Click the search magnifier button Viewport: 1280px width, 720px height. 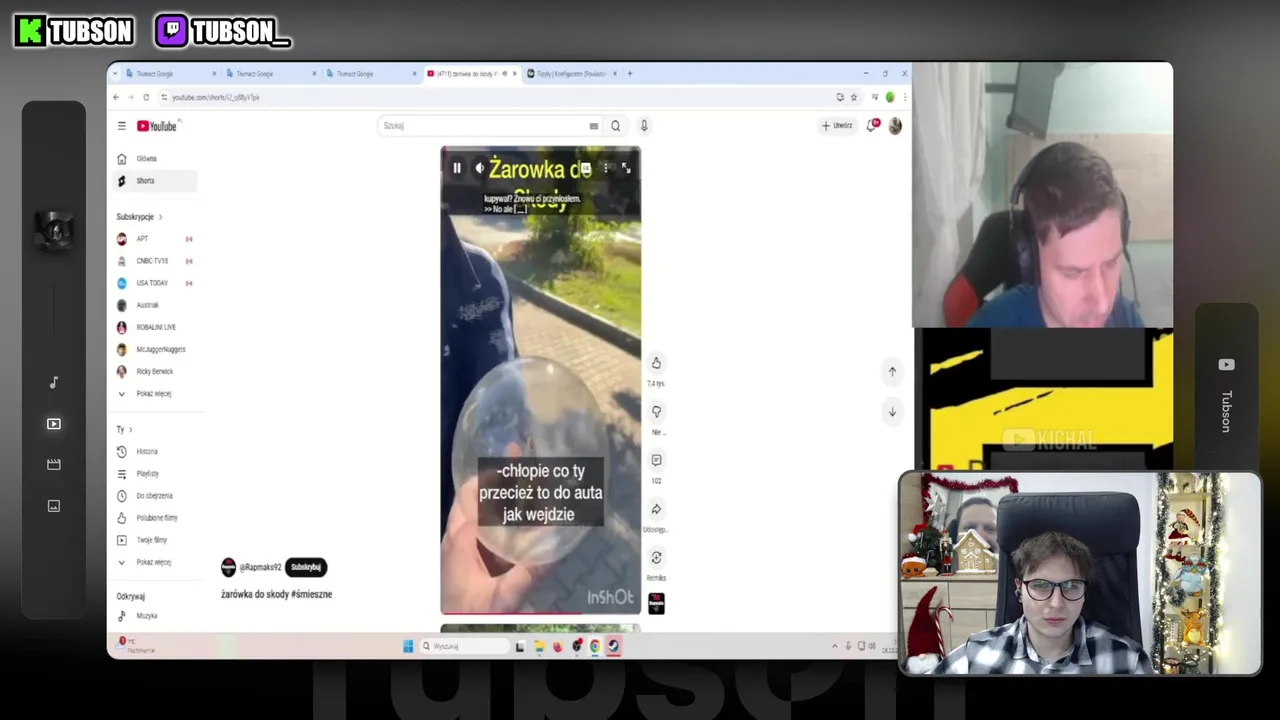615,126
